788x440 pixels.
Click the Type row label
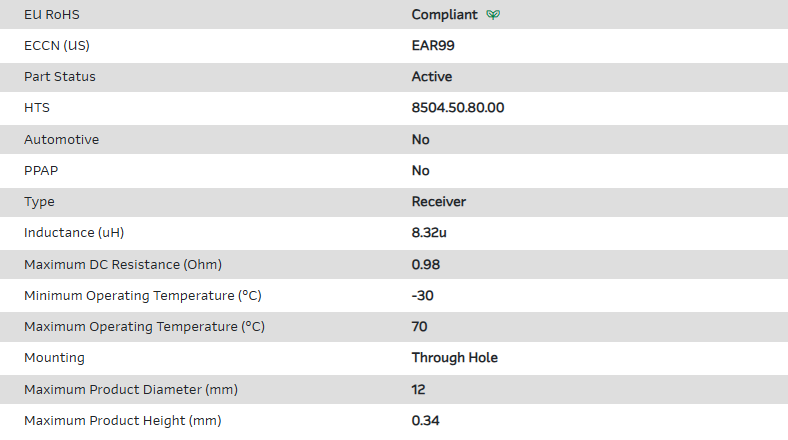[39, 202]
